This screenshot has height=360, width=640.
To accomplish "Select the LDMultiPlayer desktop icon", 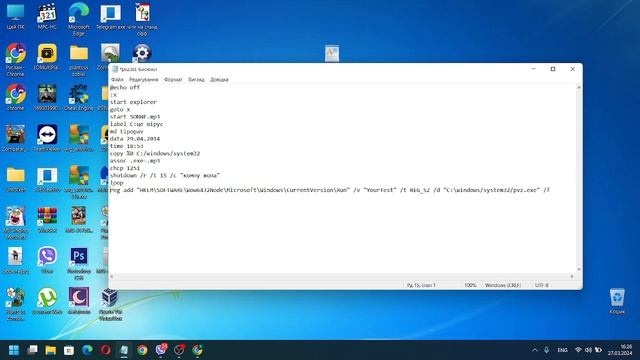I will pyautogui.click(x=47, y=57).
